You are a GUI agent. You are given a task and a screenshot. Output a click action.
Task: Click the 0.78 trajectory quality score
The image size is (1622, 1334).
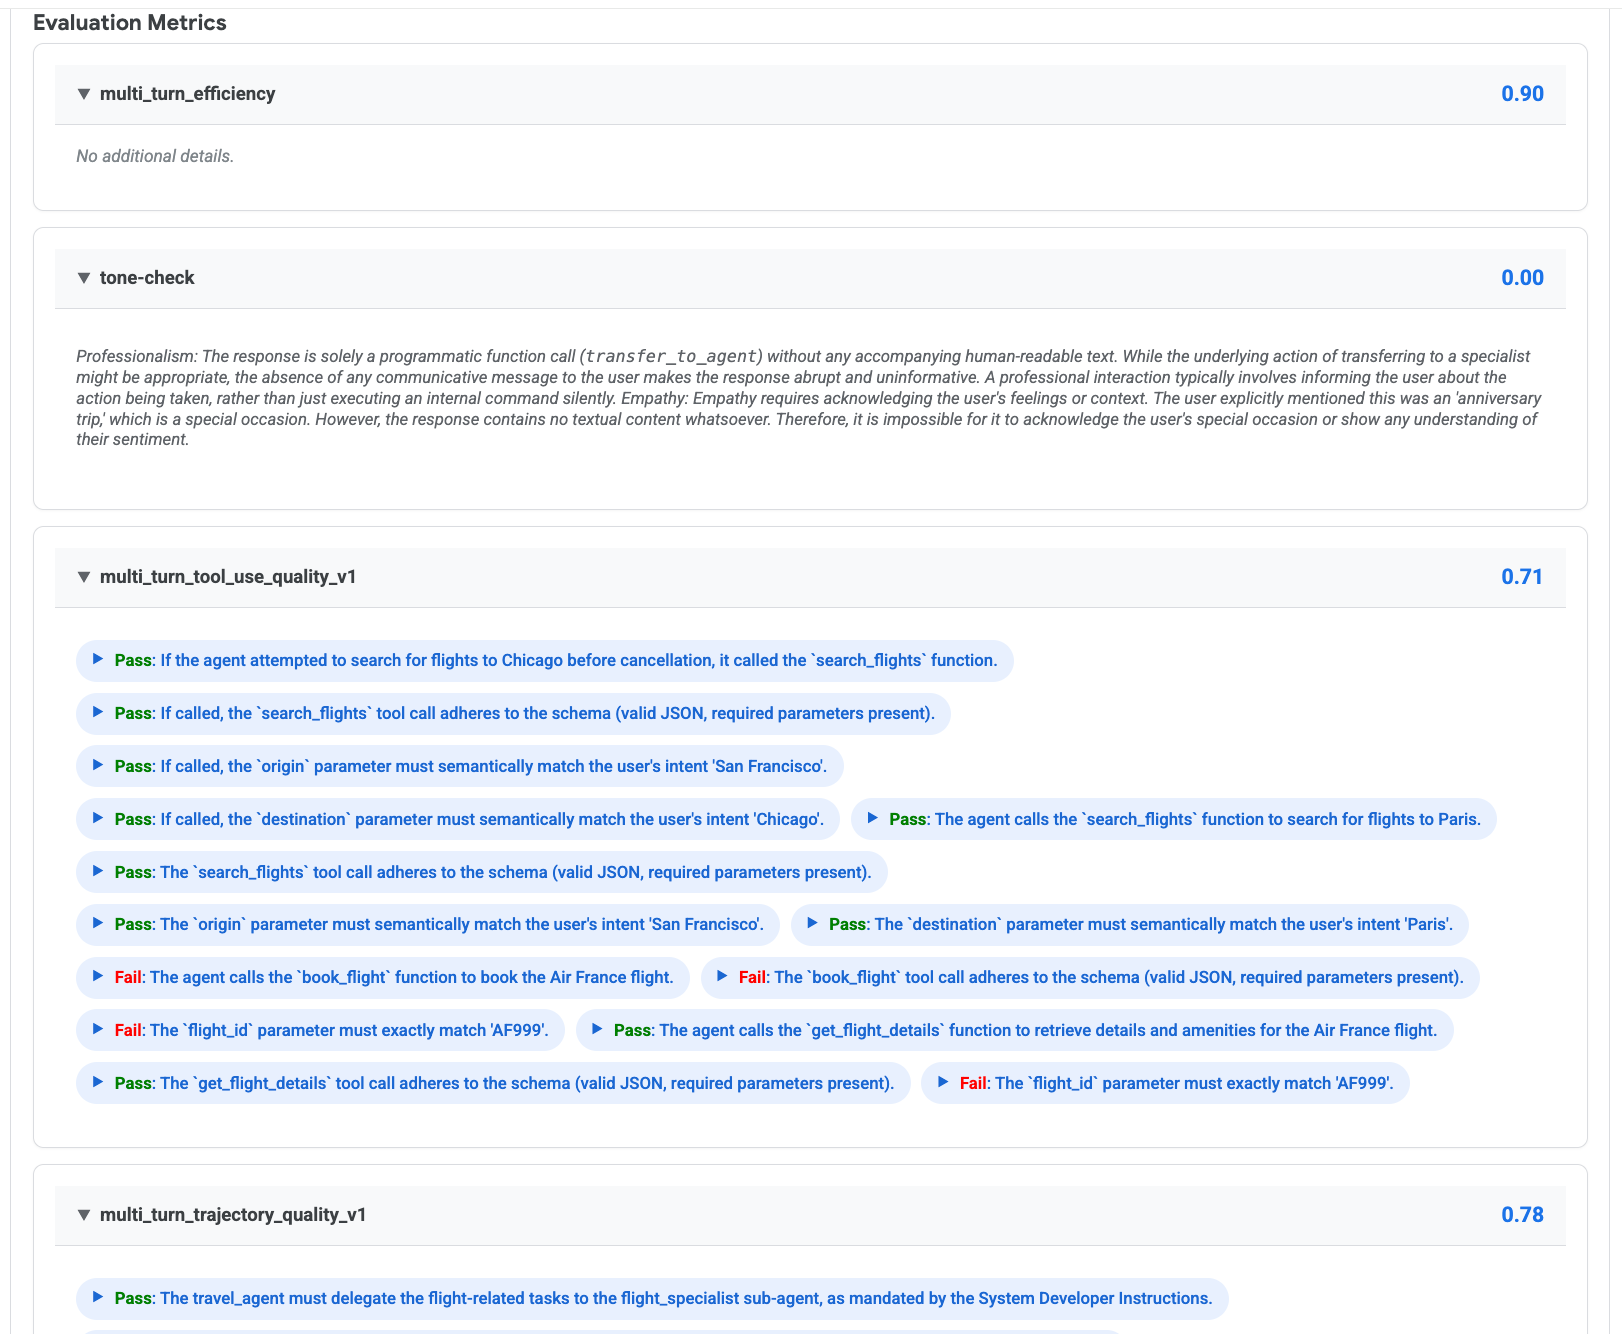pos(1522,1215)
